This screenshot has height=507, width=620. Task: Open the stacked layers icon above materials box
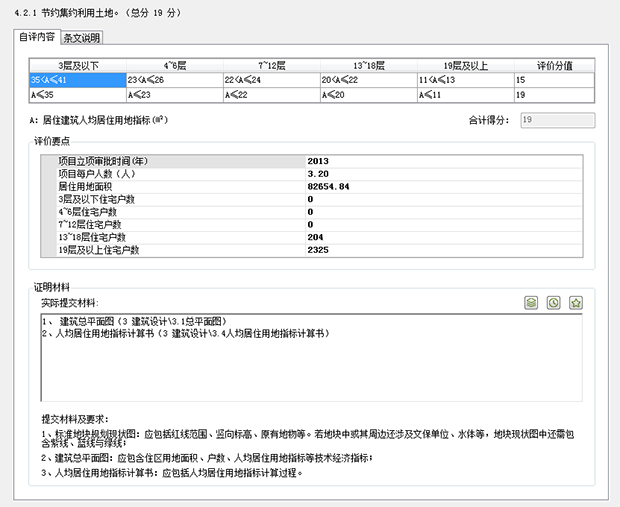(x=531, y=303)
